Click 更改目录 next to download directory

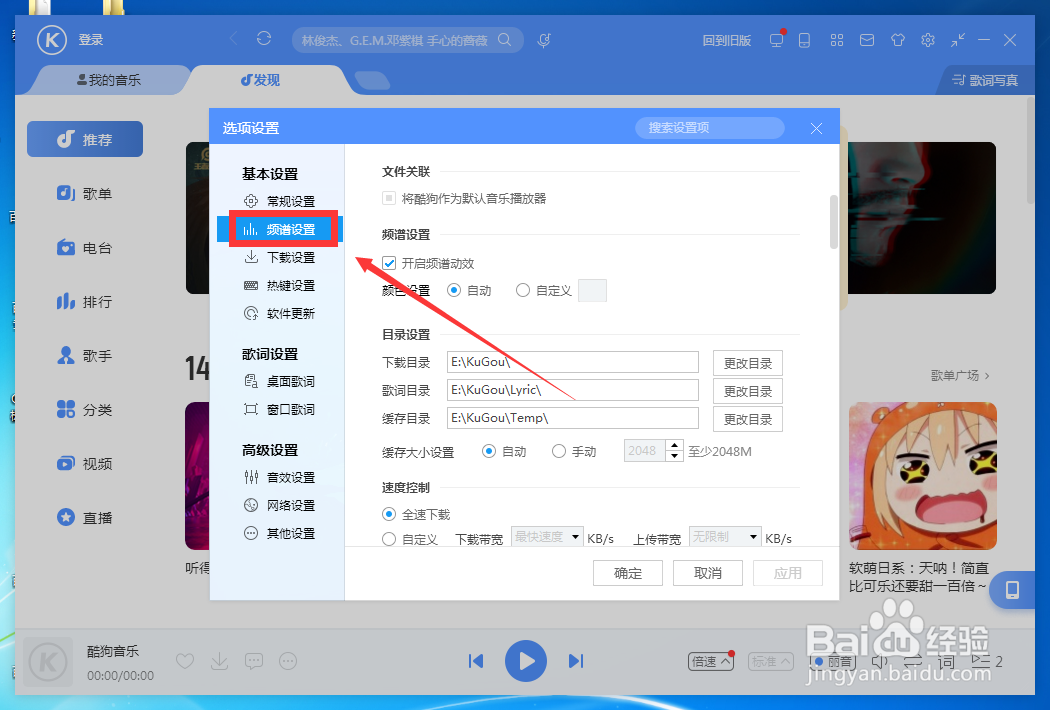pyautogui.click(x=747, y=362)
